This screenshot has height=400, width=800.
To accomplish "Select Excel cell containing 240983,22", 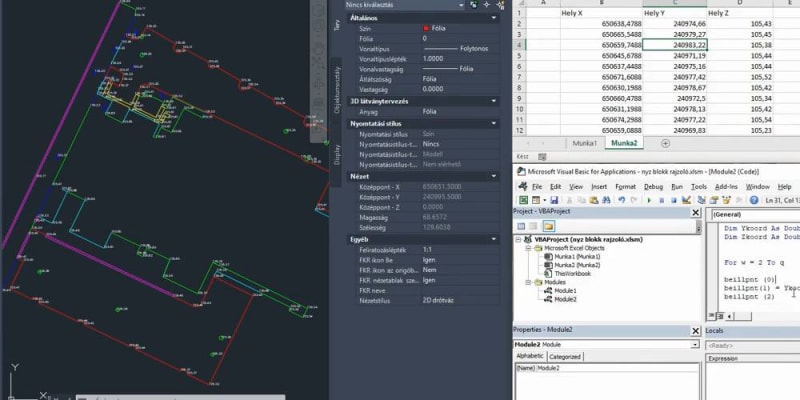I will point(674,45).
